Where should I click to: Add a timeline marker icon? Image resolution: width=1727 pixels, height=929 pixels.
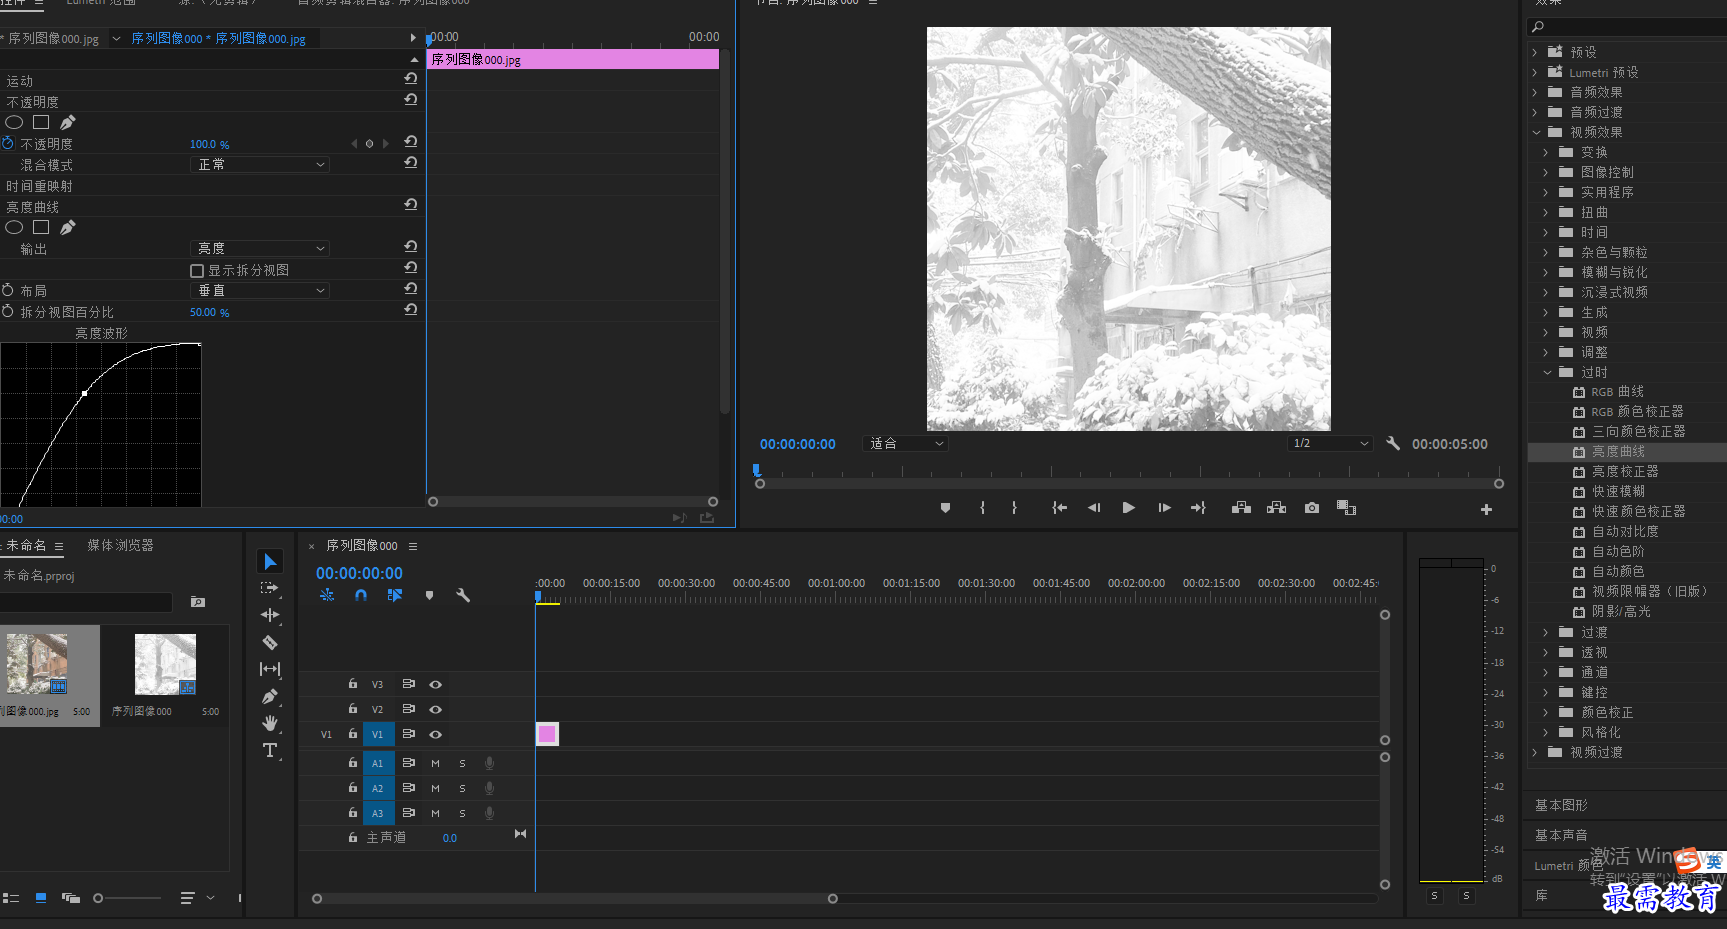click(x=429, y=595)
